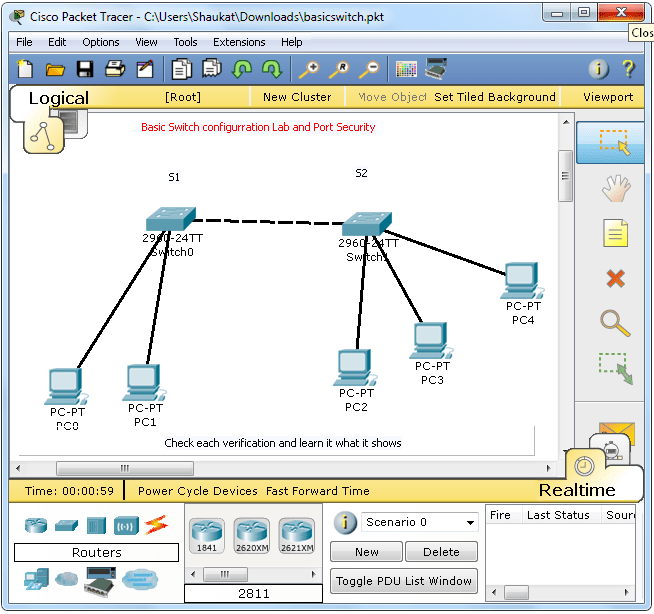
Task: Click Fast Forward Time
Action: 318,491
